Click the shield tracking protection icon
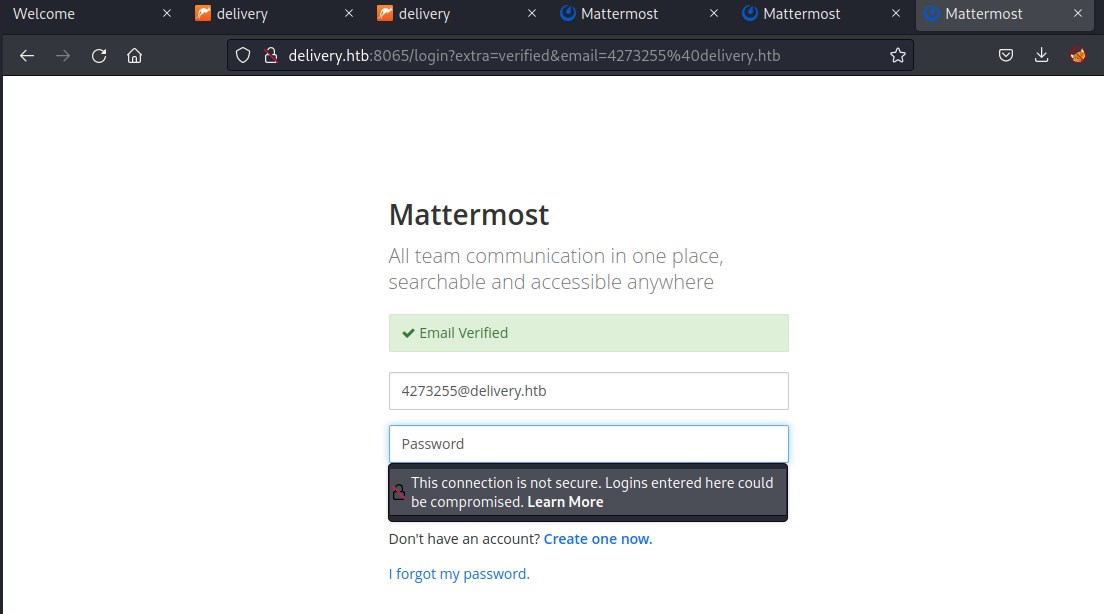The height and width of the screenshot is (614, 1104). click(x=243, y=55)
